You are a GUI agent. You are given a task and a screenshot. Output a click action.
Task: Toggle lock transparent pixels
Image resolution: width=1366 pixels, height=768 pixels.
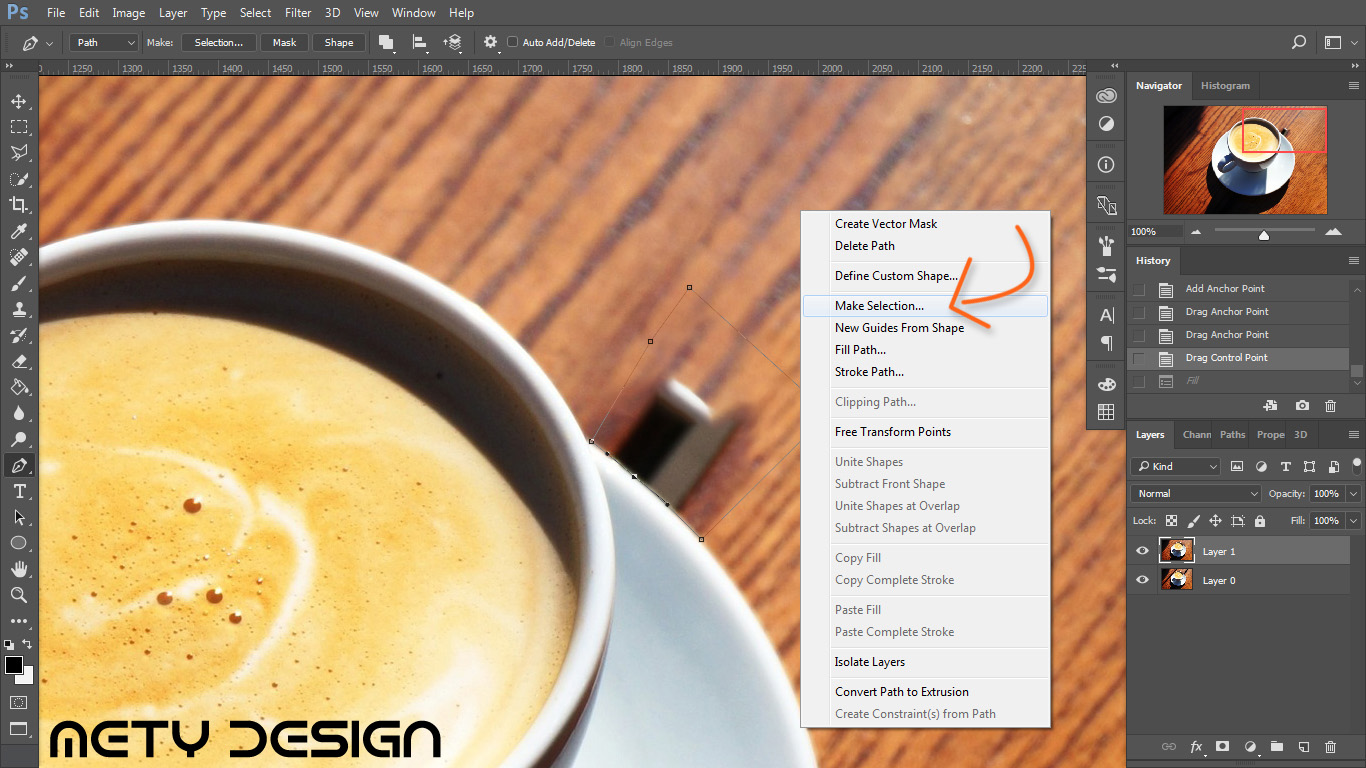click(1171, 521)
